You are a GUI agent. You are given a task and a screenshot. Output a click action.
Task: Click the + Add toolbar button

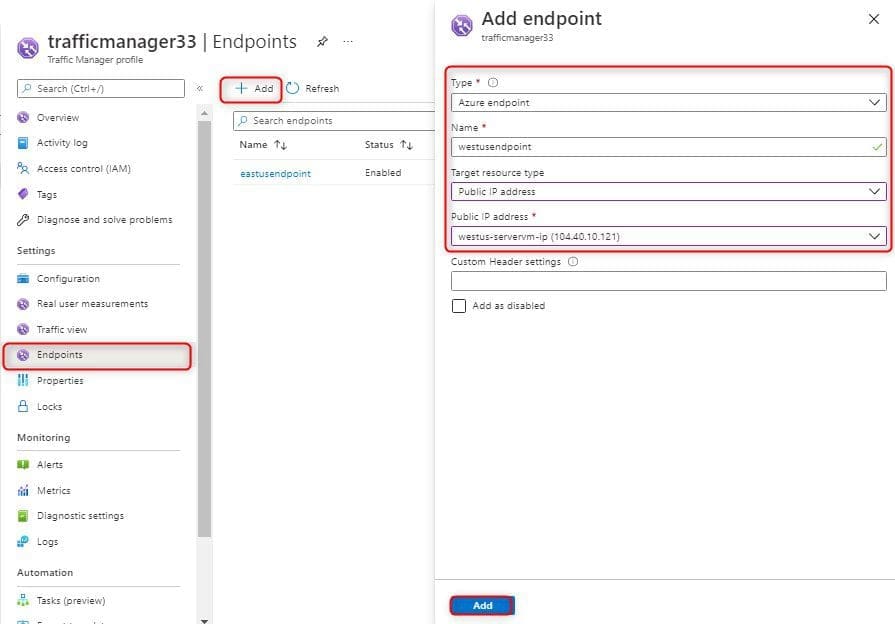pos(254,88)
